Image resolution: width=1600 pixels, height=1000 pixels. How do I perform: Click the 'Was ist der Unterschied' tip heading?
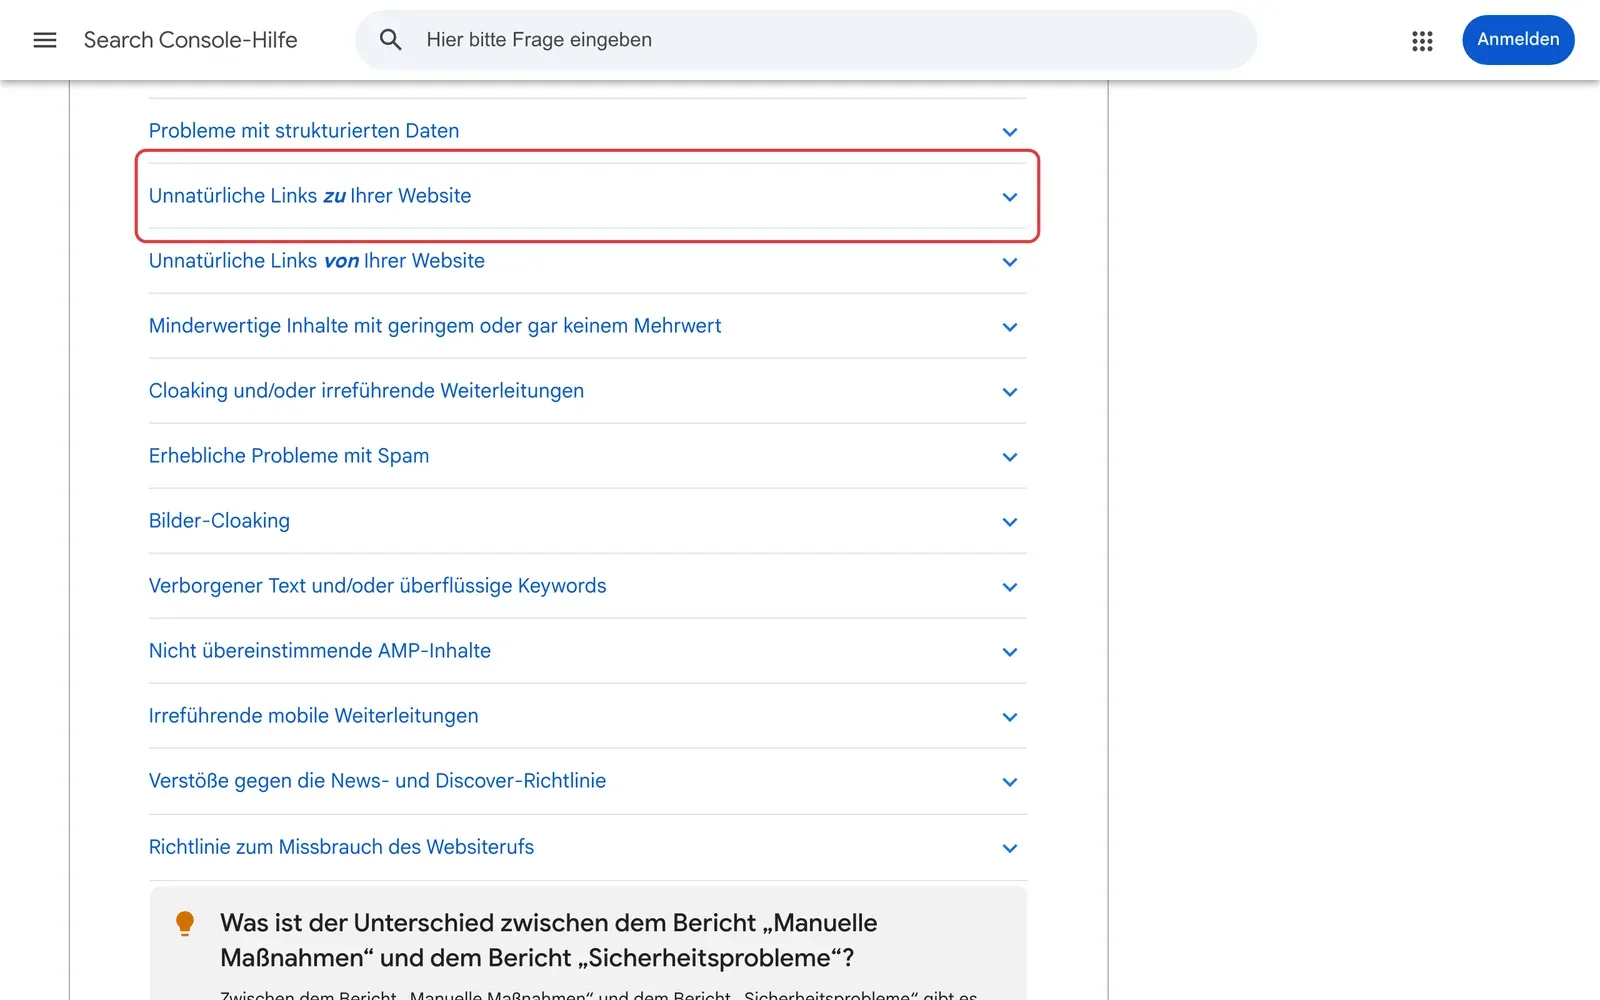[x=549, y=940]
